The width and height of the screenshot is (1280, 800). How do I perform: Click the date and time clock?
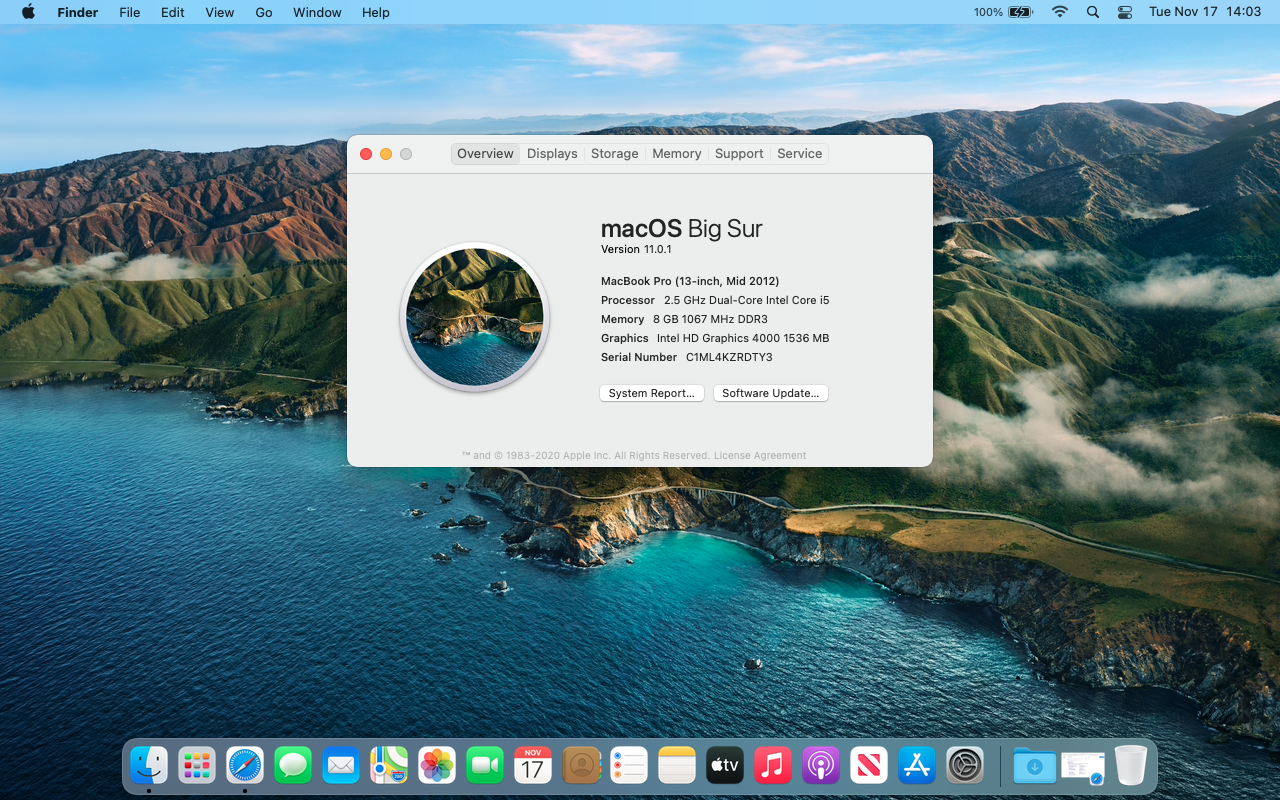pos(1205,12)
